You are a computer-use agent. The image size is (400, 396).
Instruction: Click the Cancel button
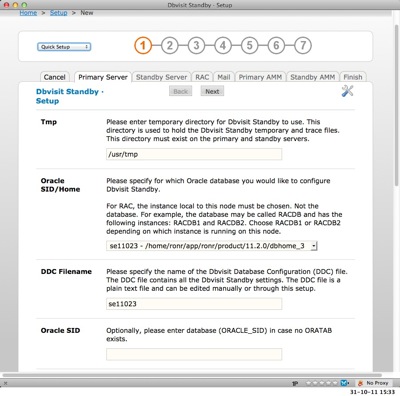tap(55, 77)
